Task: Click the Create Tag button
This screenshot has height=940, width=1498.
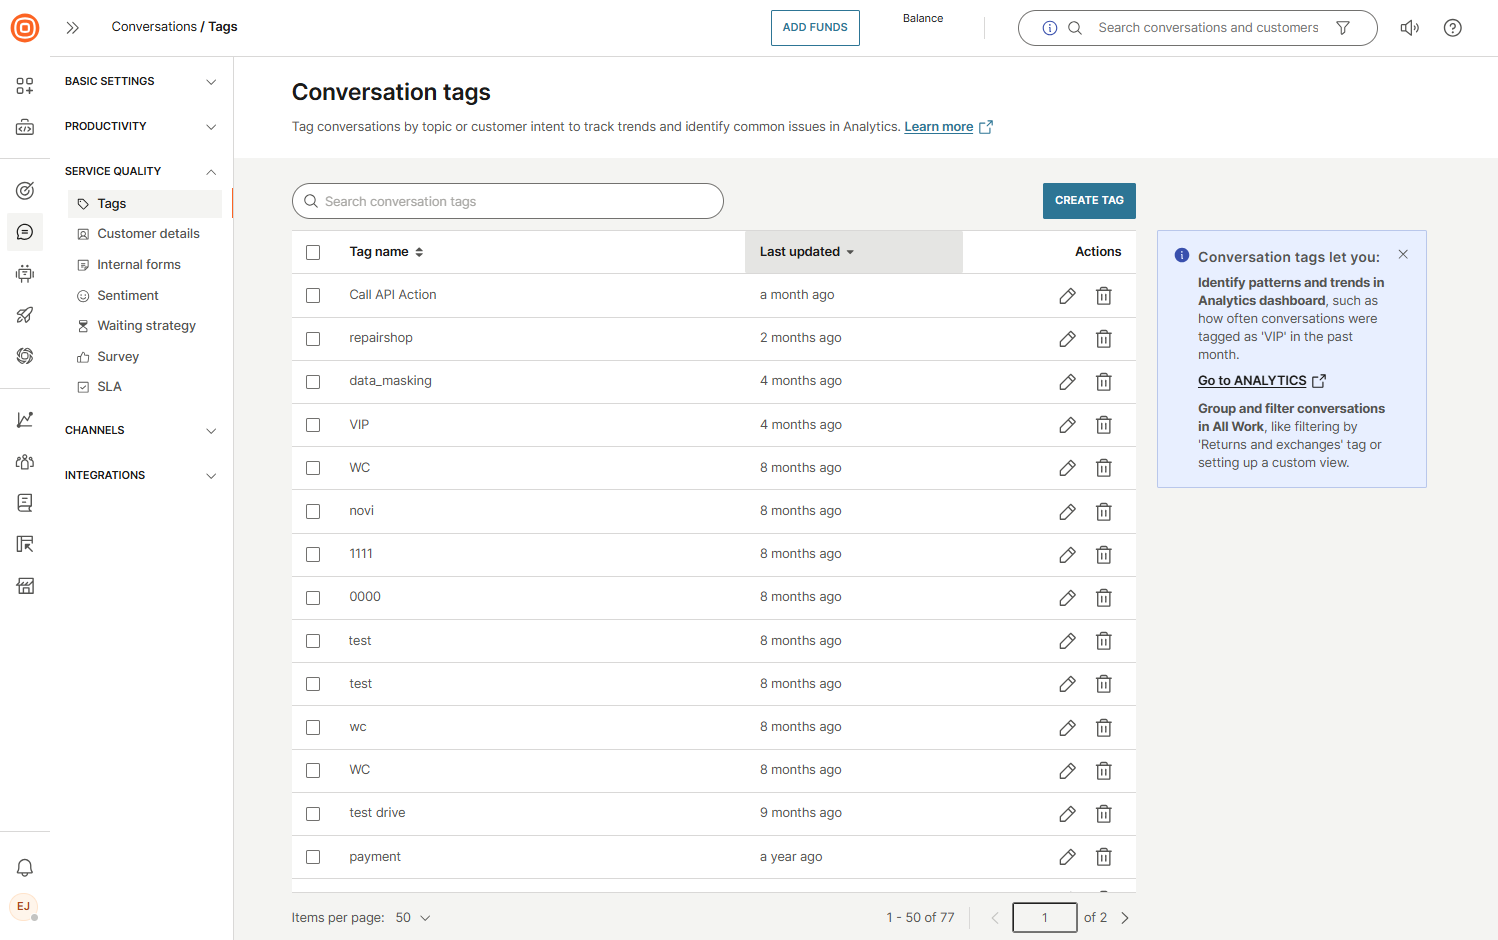Action: [1088, 201]
